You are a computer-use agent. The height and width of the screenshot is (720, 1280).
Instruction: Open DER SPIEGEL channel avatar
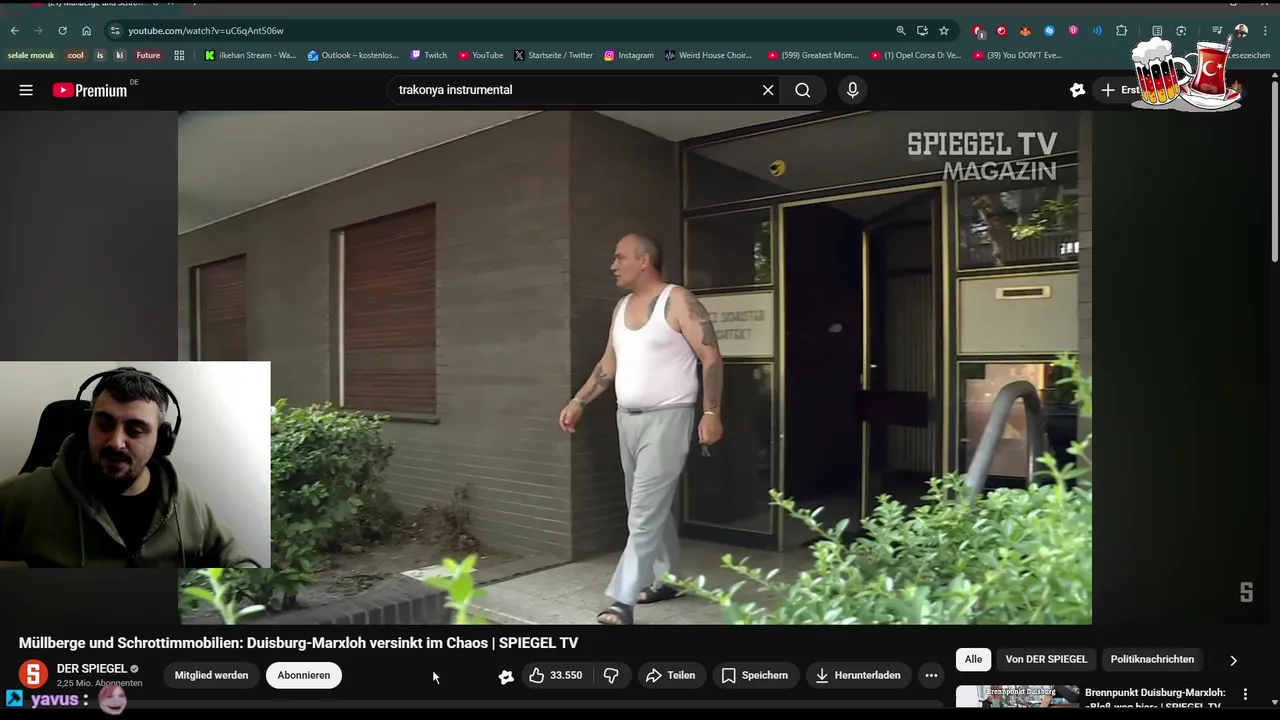click(x=33, y=675)
